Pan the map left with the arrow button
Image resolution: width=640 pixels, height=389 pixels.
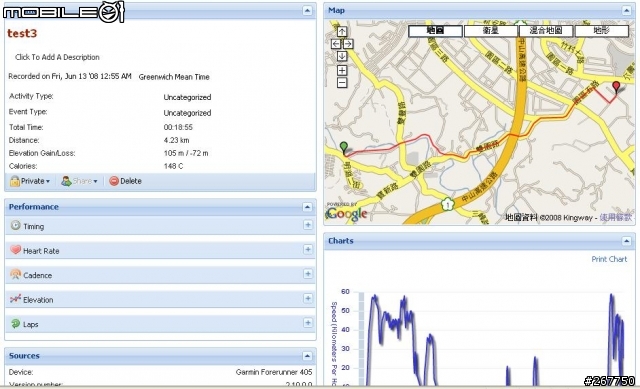click(x=336, y=44)
